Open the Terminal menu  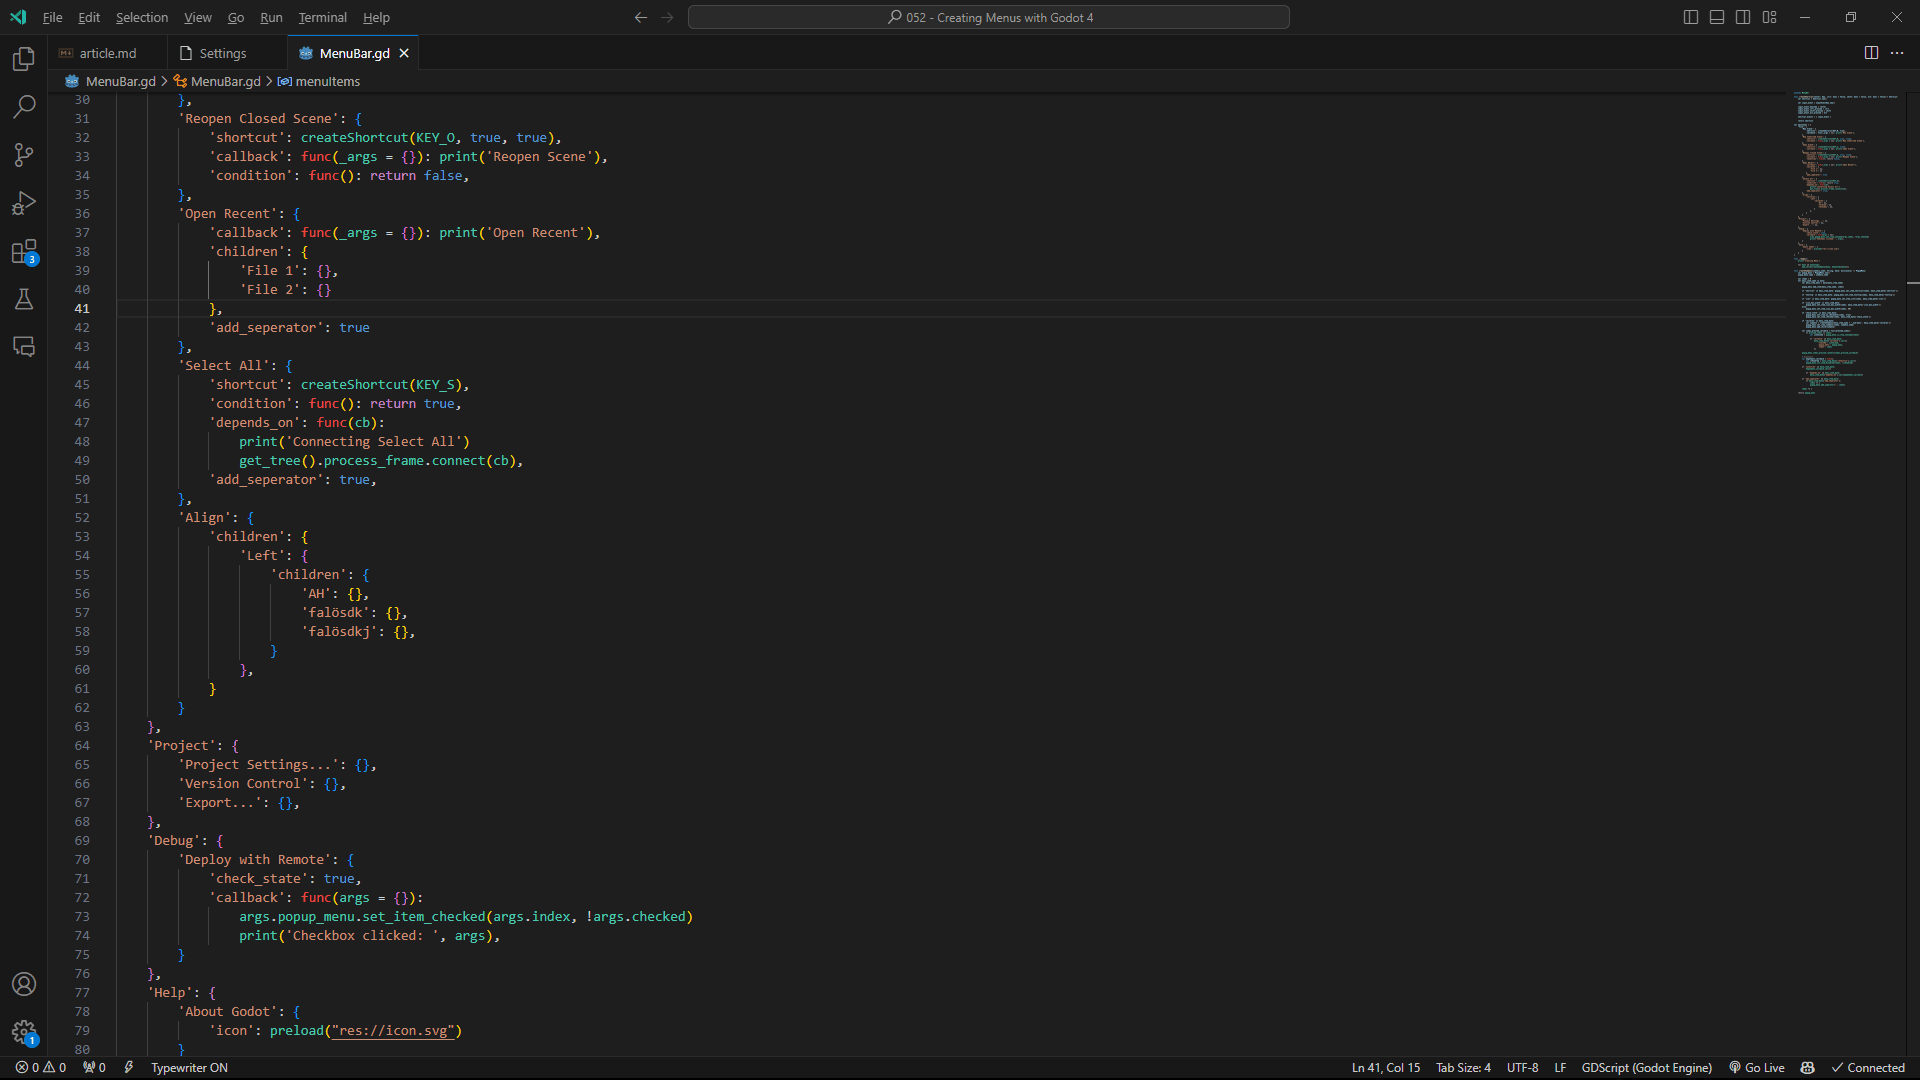322,17
